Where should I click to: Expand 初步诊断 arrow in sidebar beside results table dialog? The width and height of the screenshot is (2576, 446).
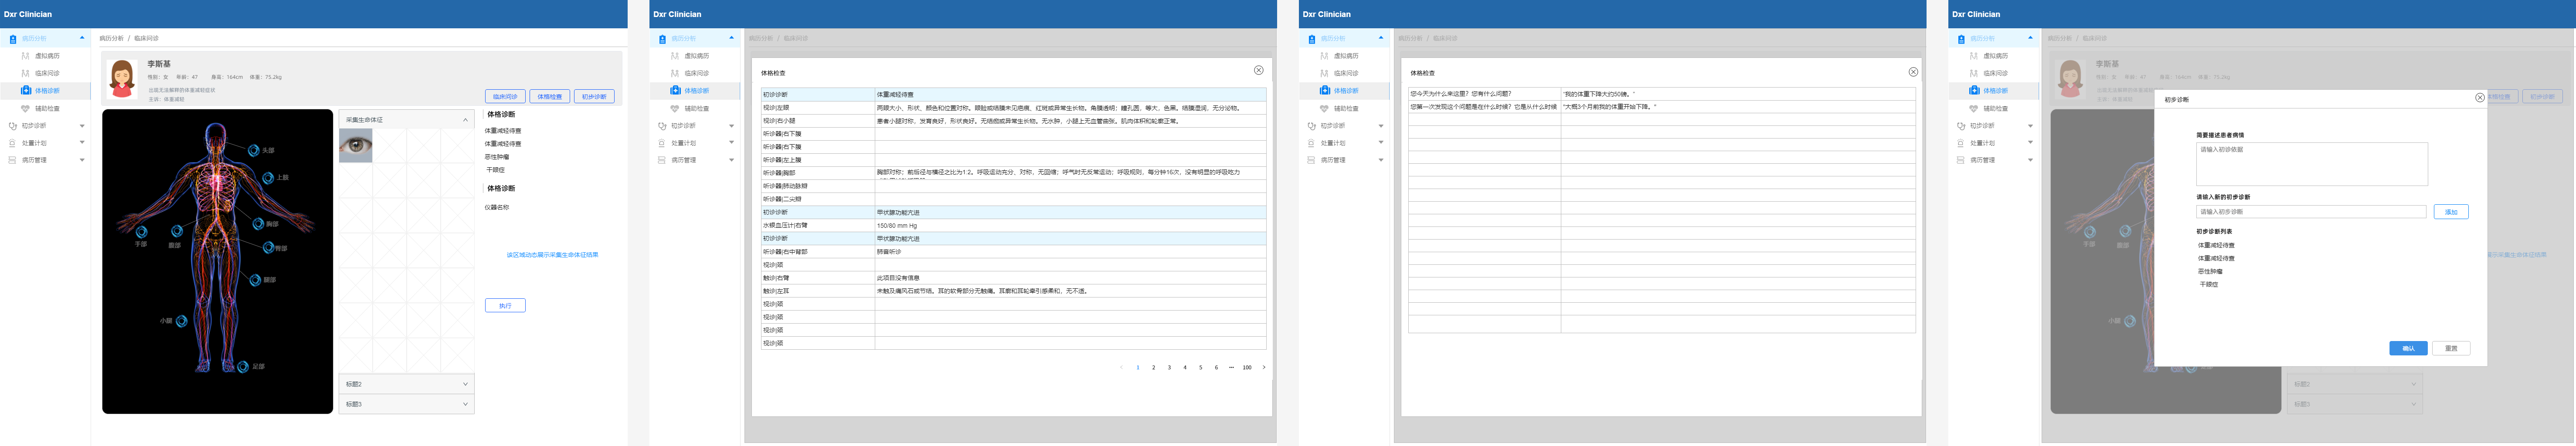(731, 126)
